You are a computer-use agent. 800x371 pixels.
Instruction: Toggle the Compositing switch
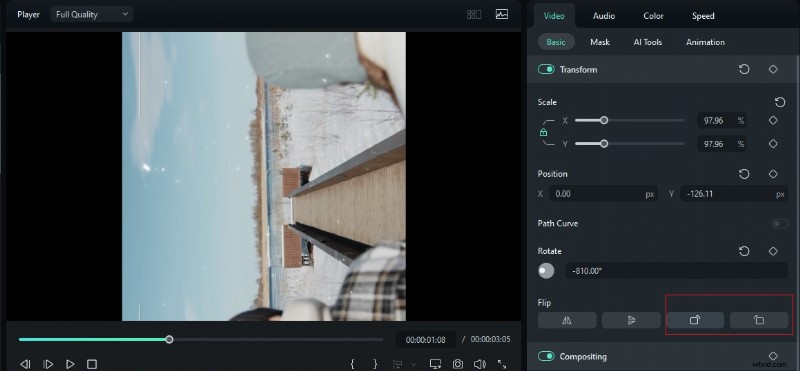(x=546, y=356)
